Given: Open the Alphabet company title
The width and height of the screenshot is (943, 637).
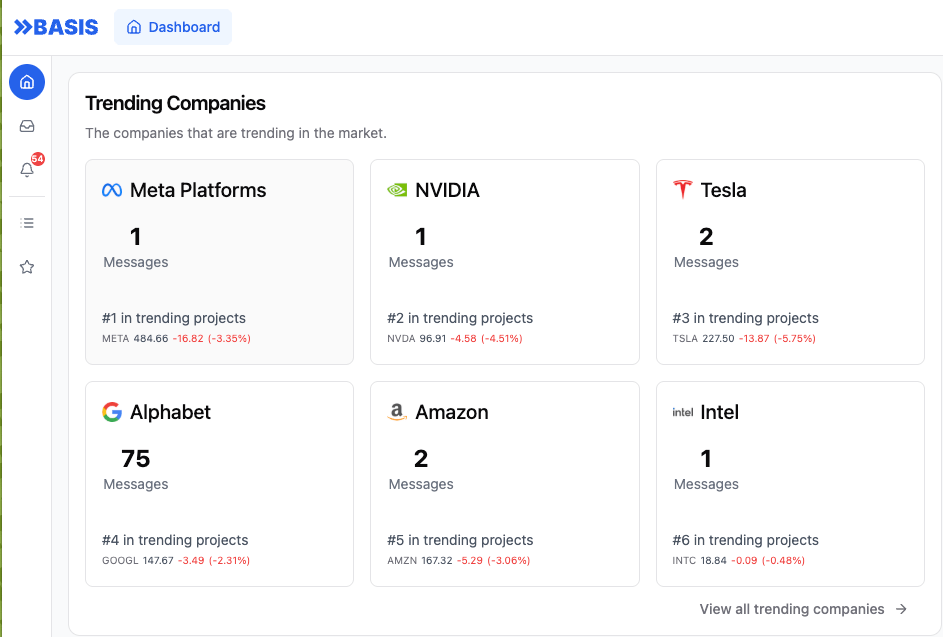Looking at the screenshot, I should (x=170, y=412).
